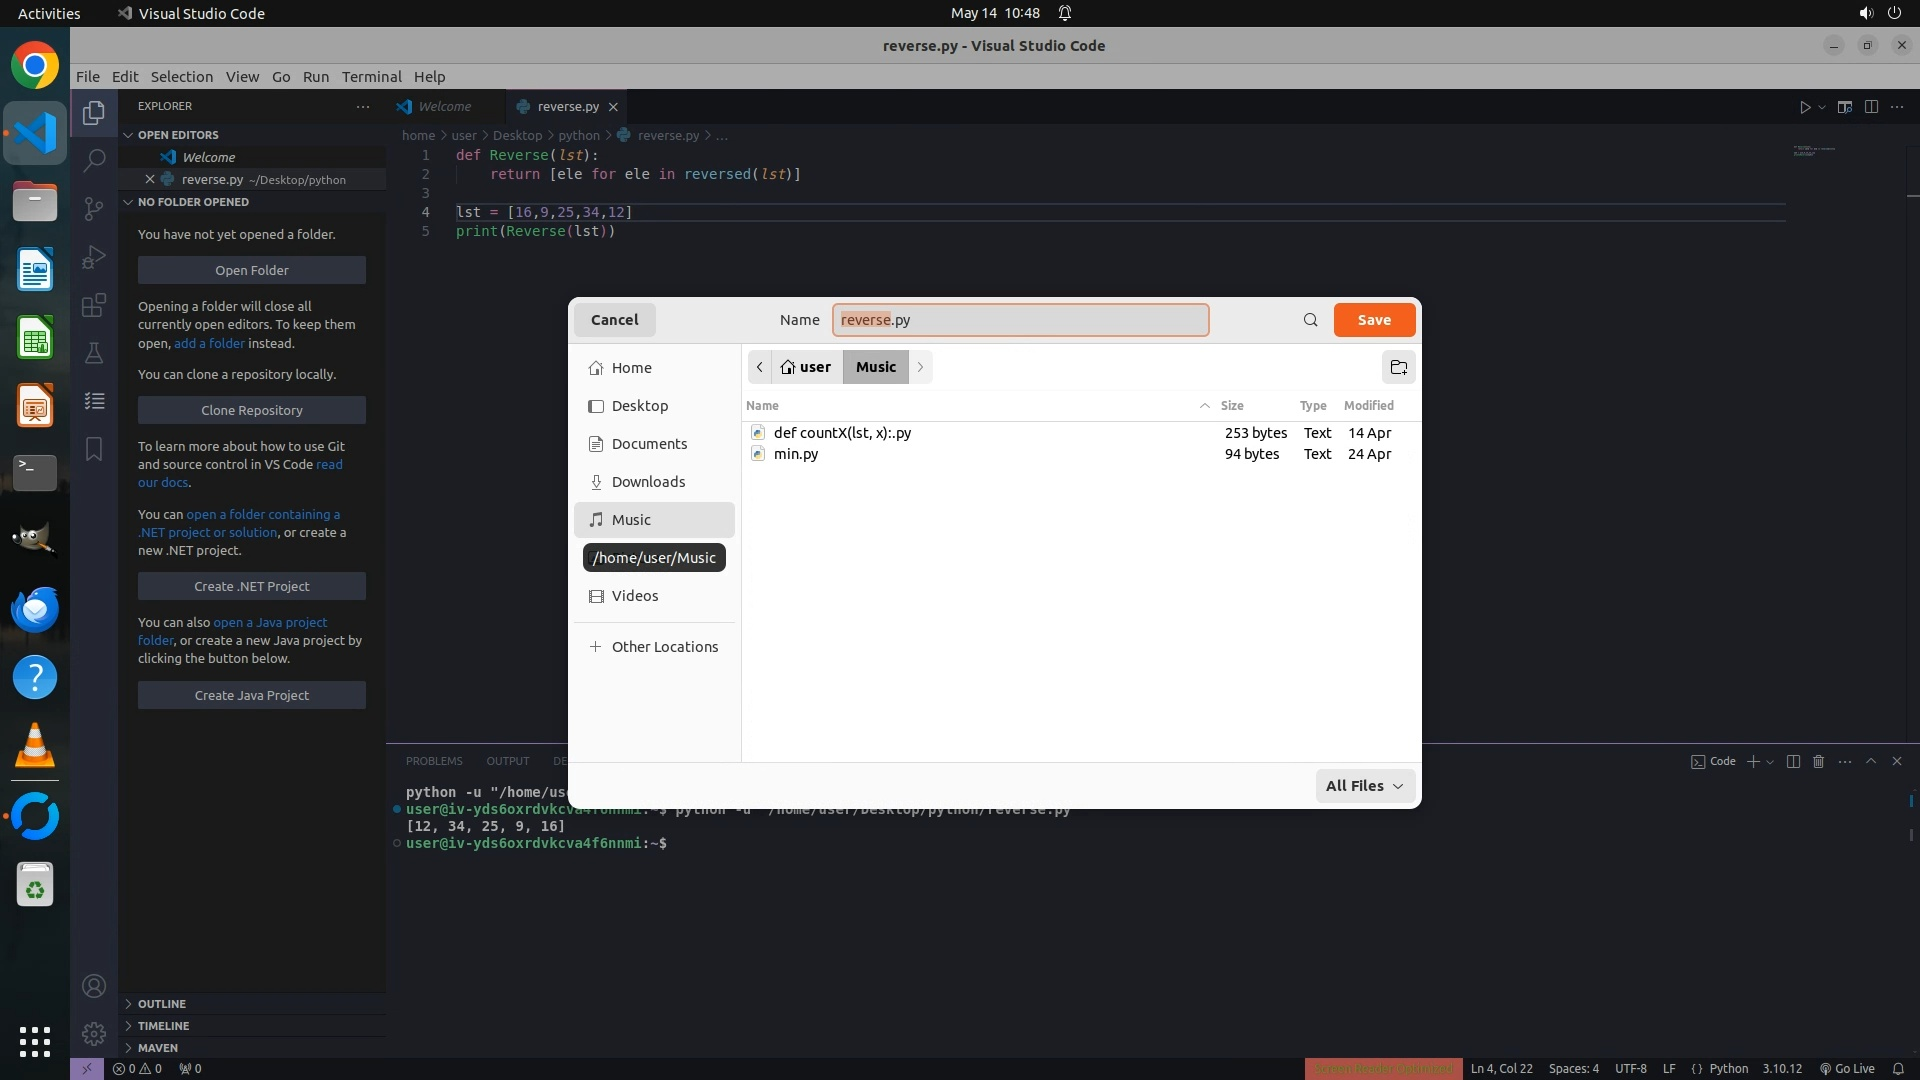Screen dimensions: 1920x1080
Task: Toggle the split editor layout icon
Action: [x=1871, y=107]
